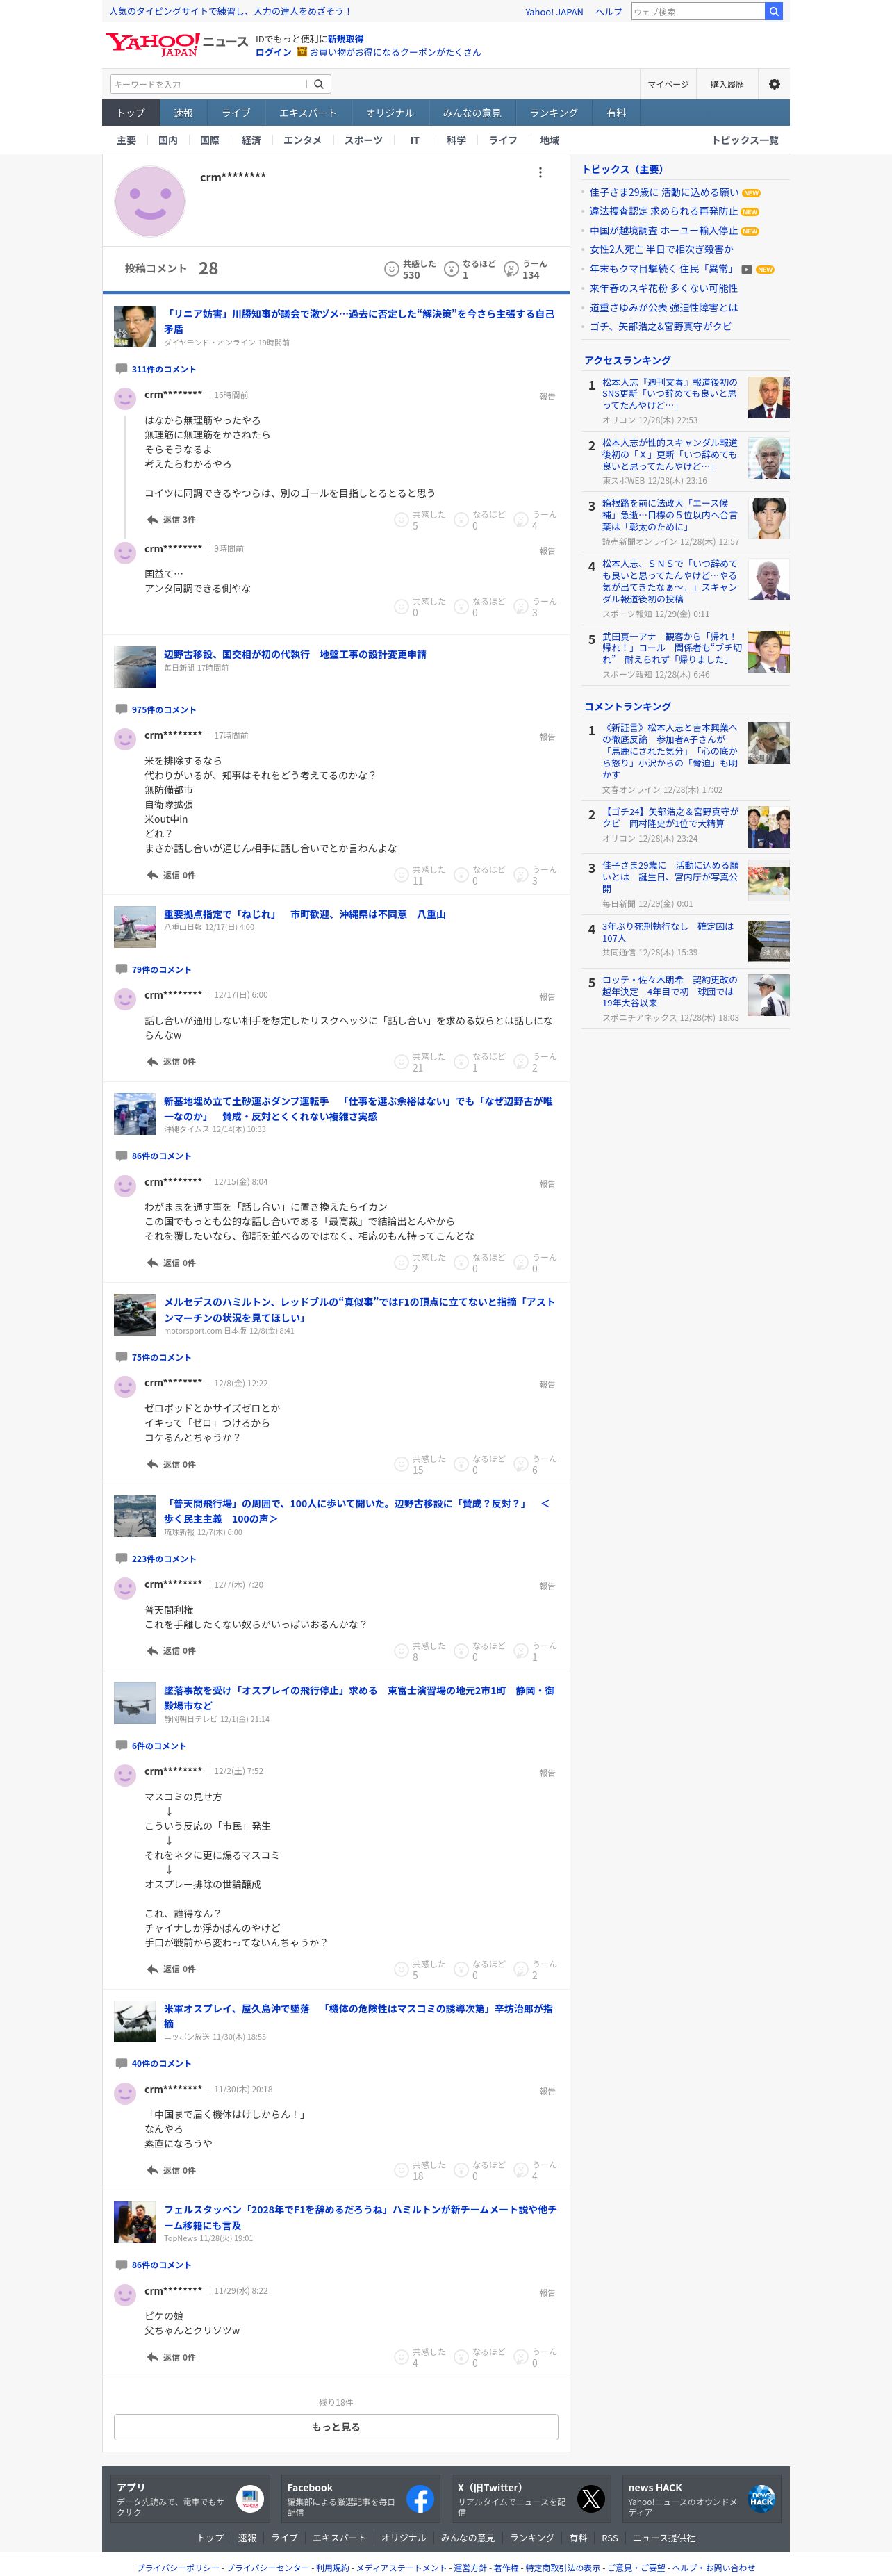Open 311件のコメント link
892x2576 pixels.
pos(164,369)
